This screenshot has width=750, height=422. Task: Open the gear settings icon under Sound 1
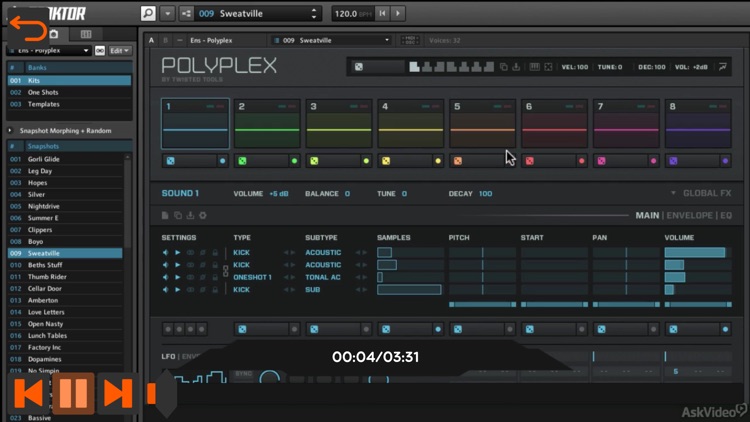click(x=203, y=215)
